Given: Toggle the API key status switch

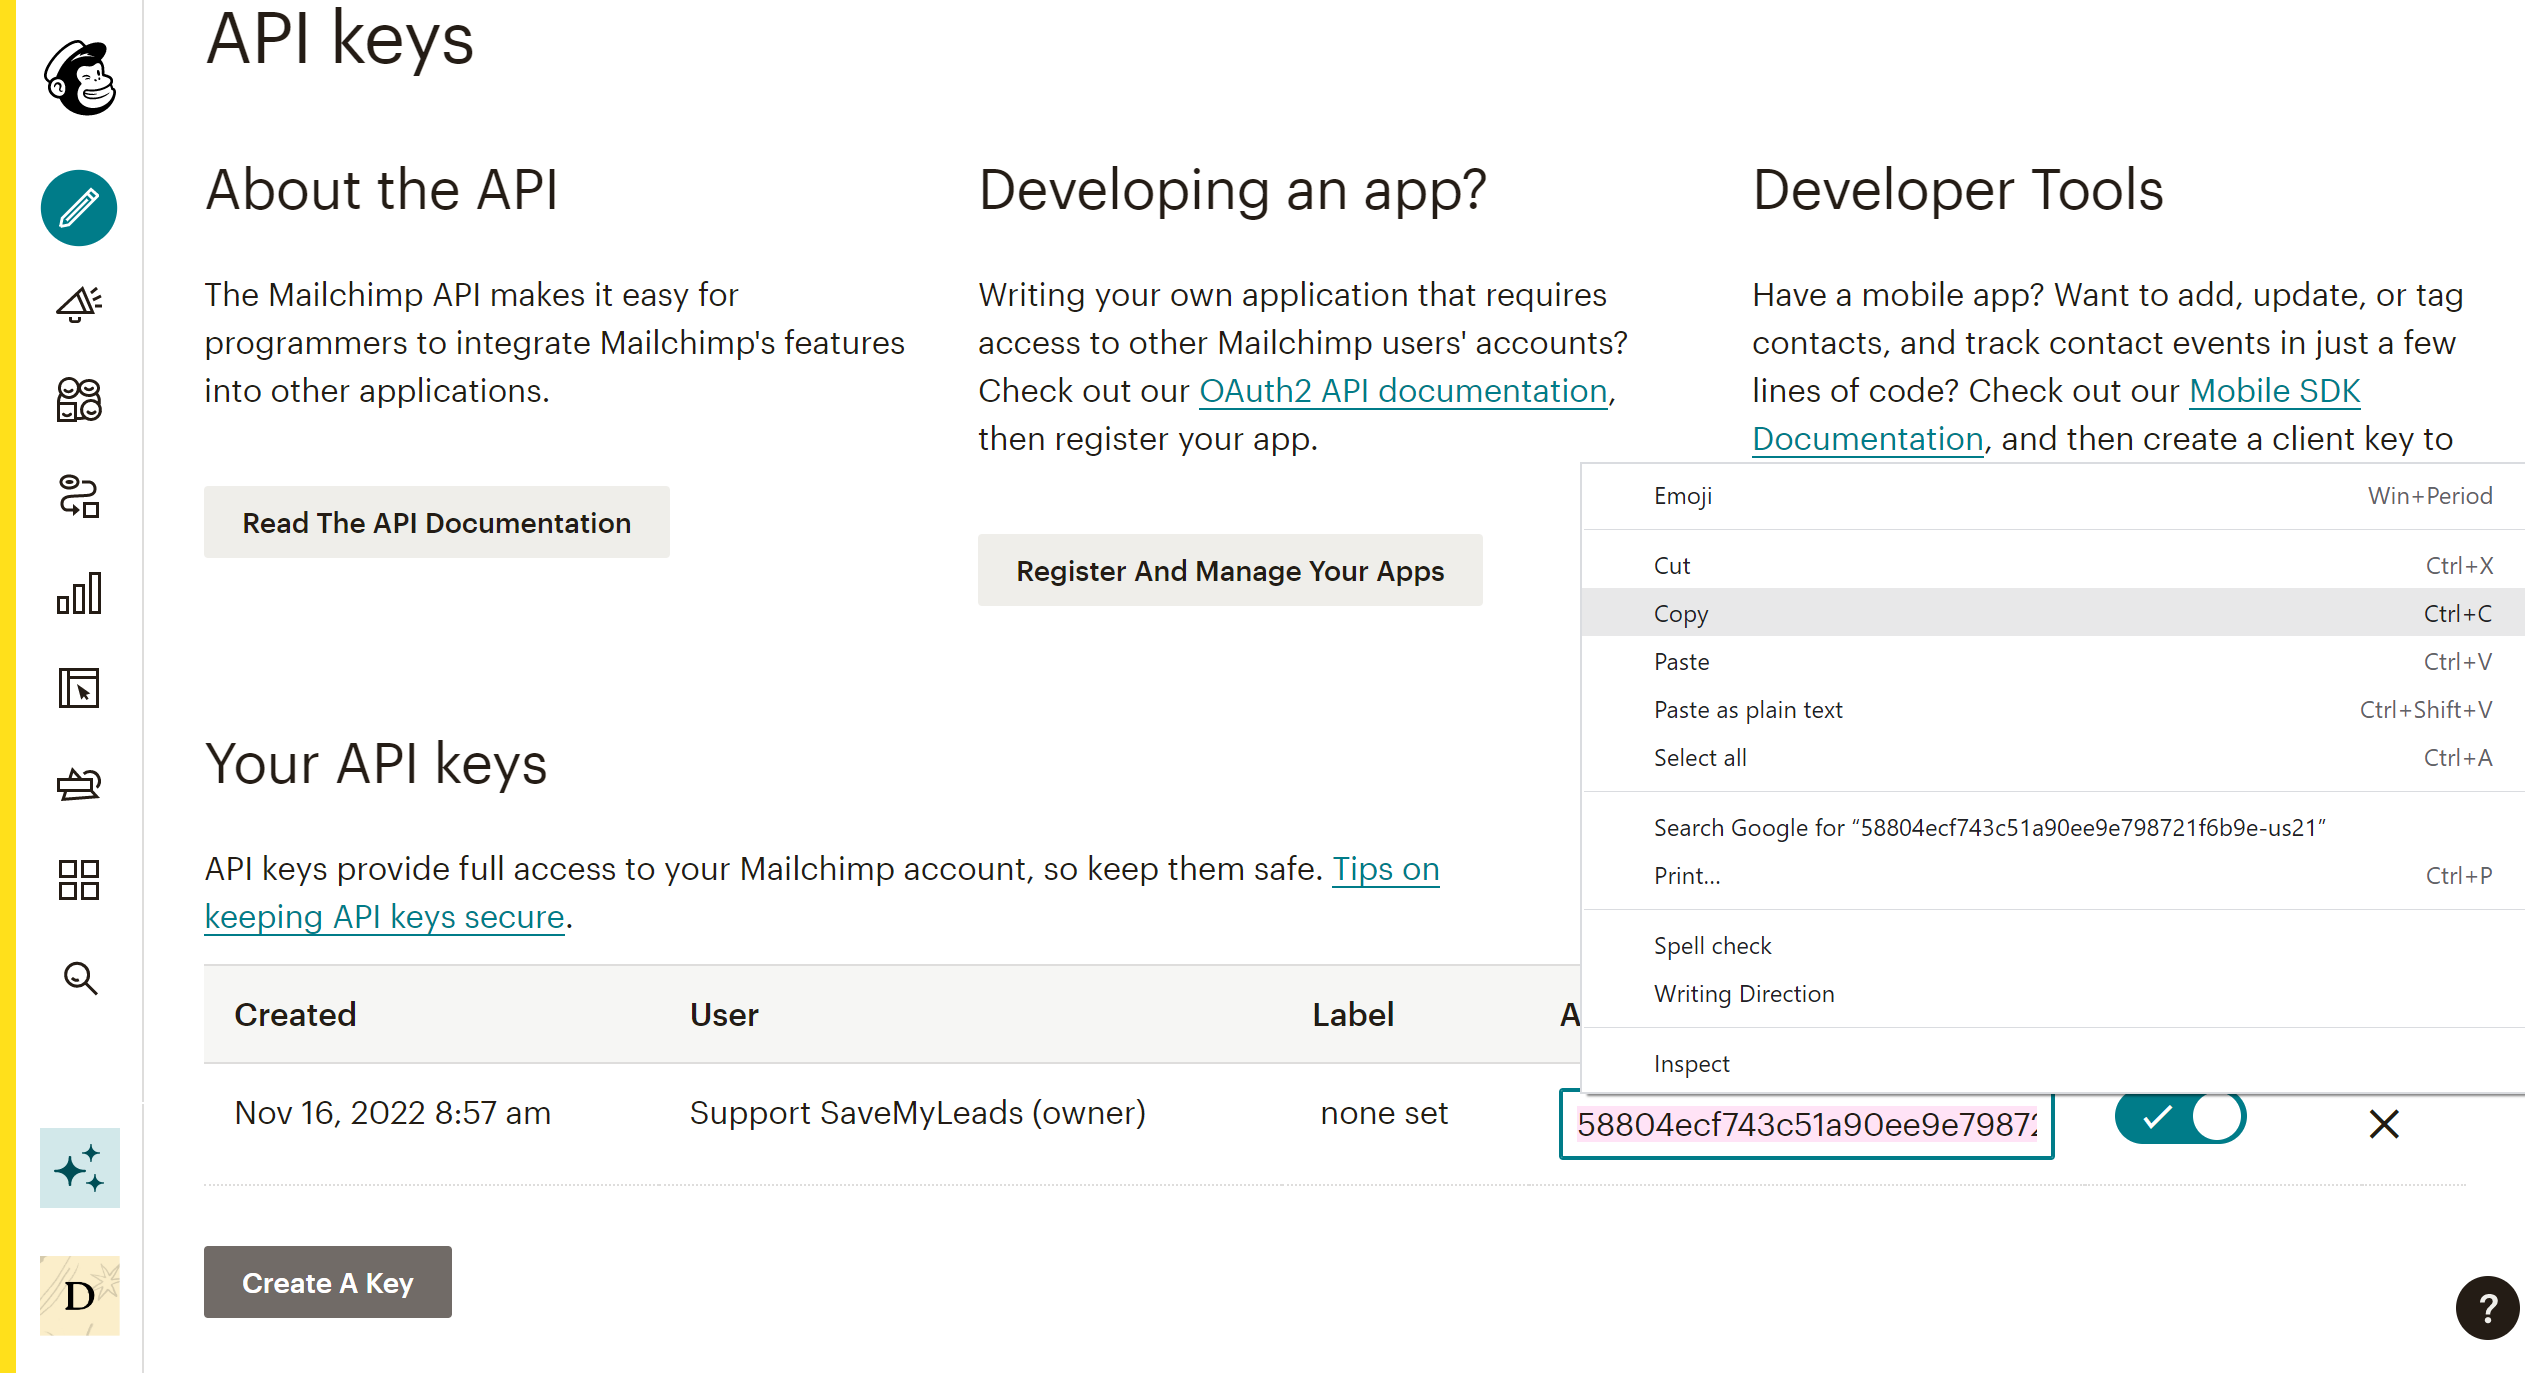Looking at the screenshot, I should click(x=2180, y=1117).
